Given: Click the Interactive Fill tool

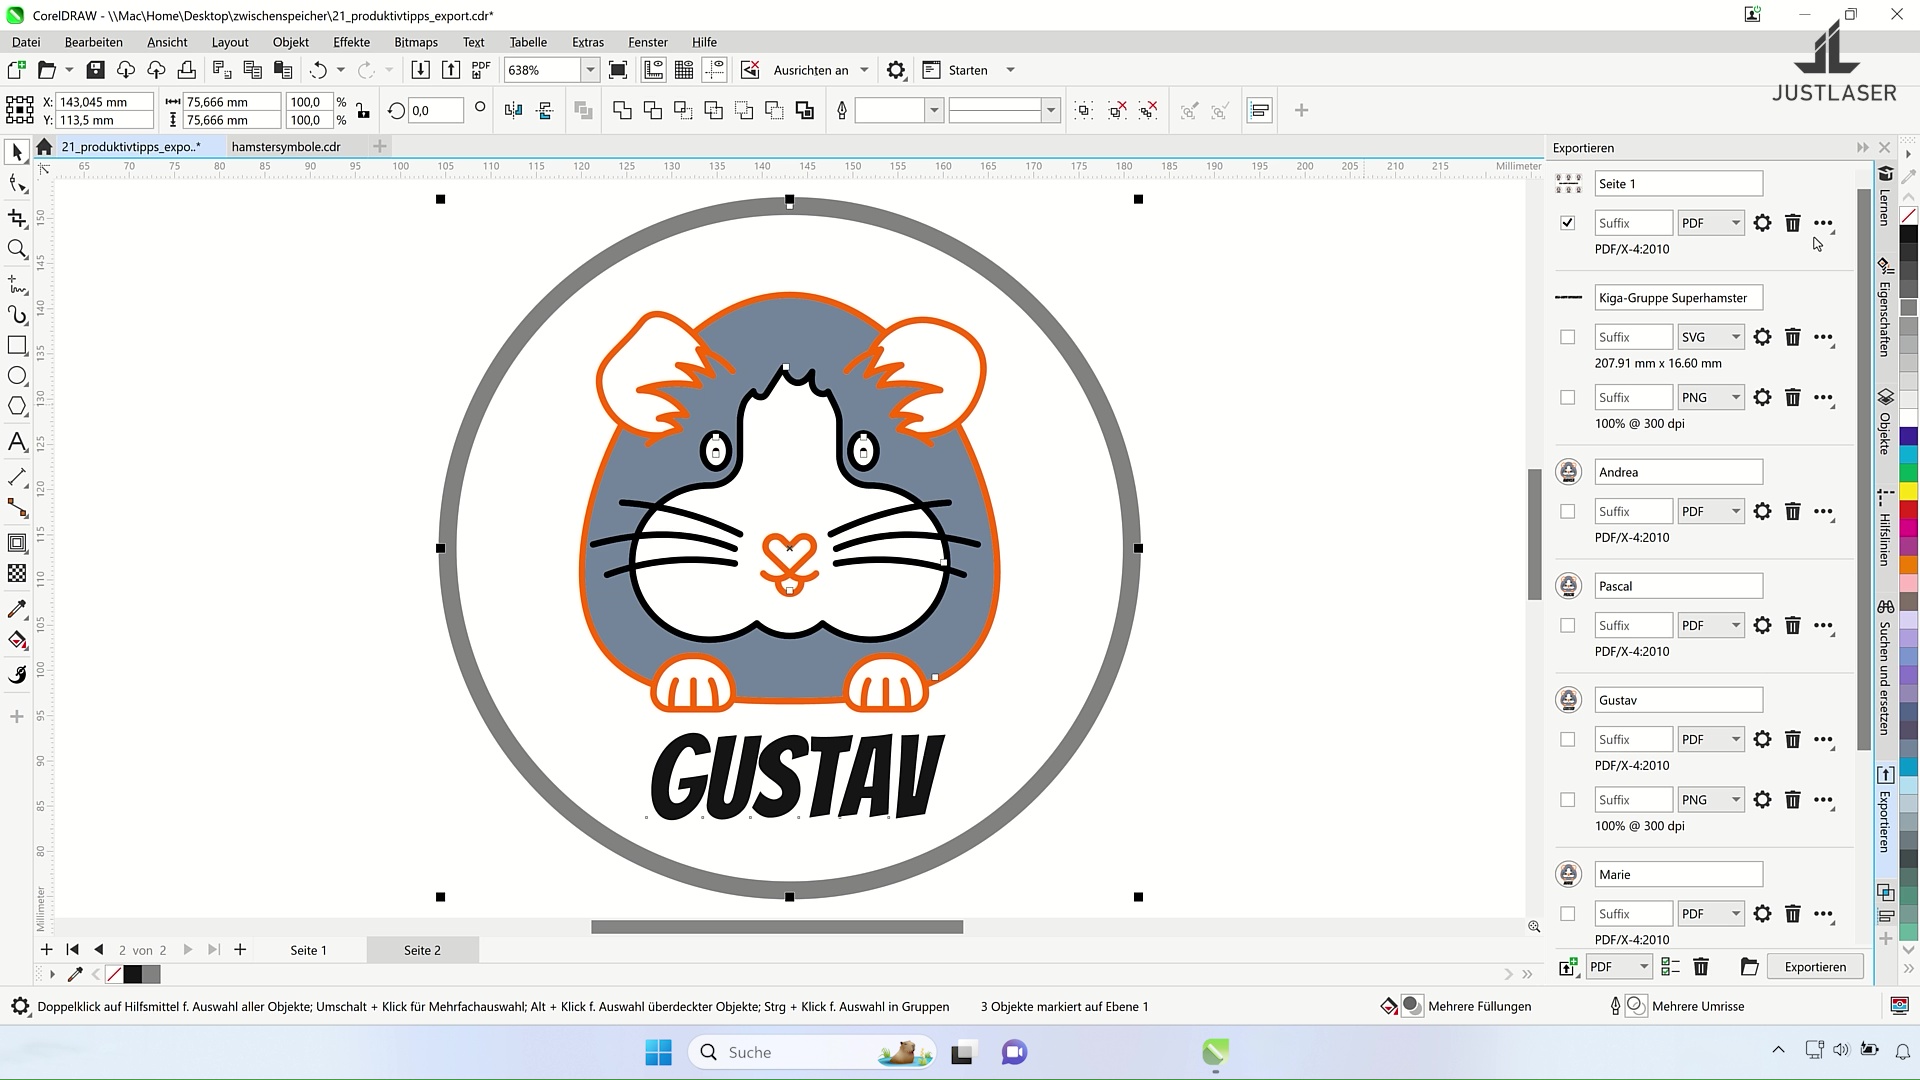Looking at the screenshot, I should [17, 641].
